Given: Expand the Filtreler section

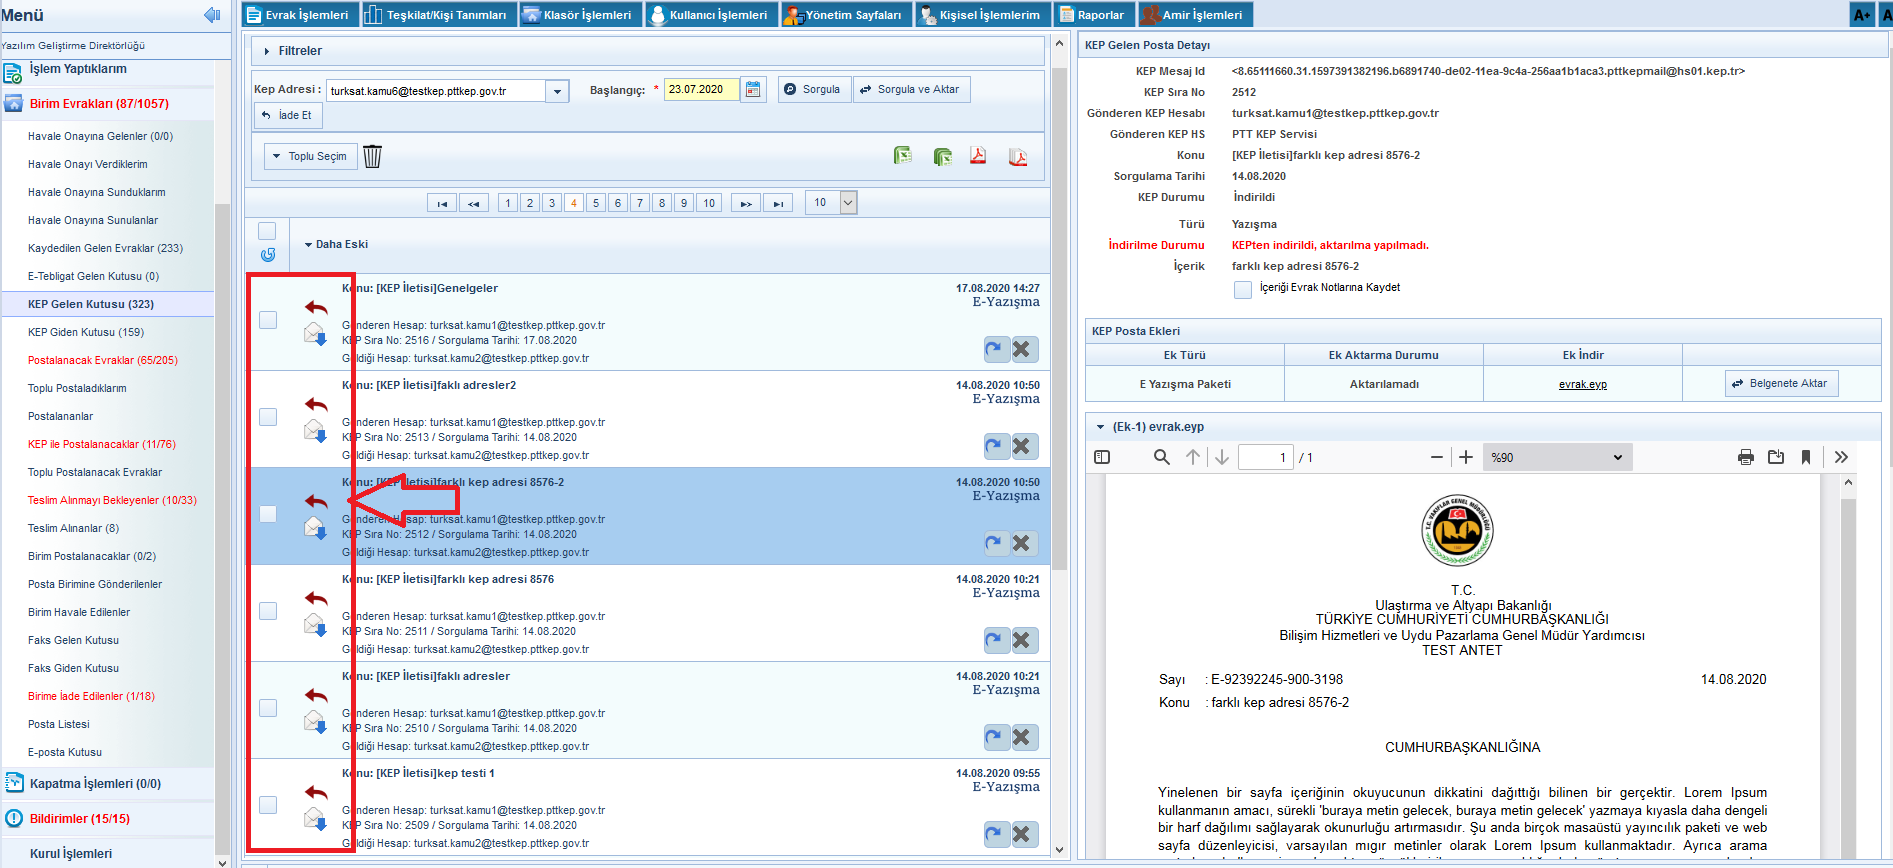Looking at the screenshot, I should 267,51.
